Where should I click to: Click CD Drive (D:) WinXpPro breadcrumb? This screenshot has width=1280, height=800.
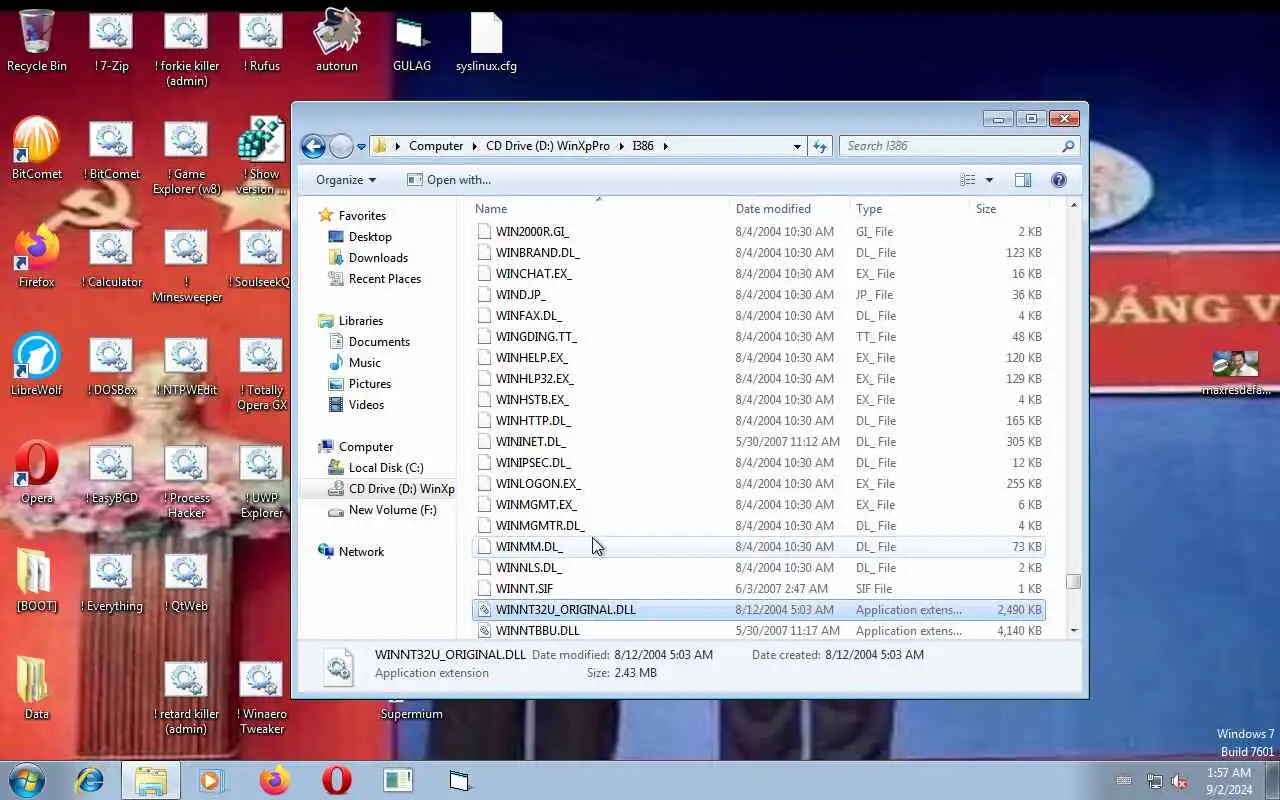point(547,146)
